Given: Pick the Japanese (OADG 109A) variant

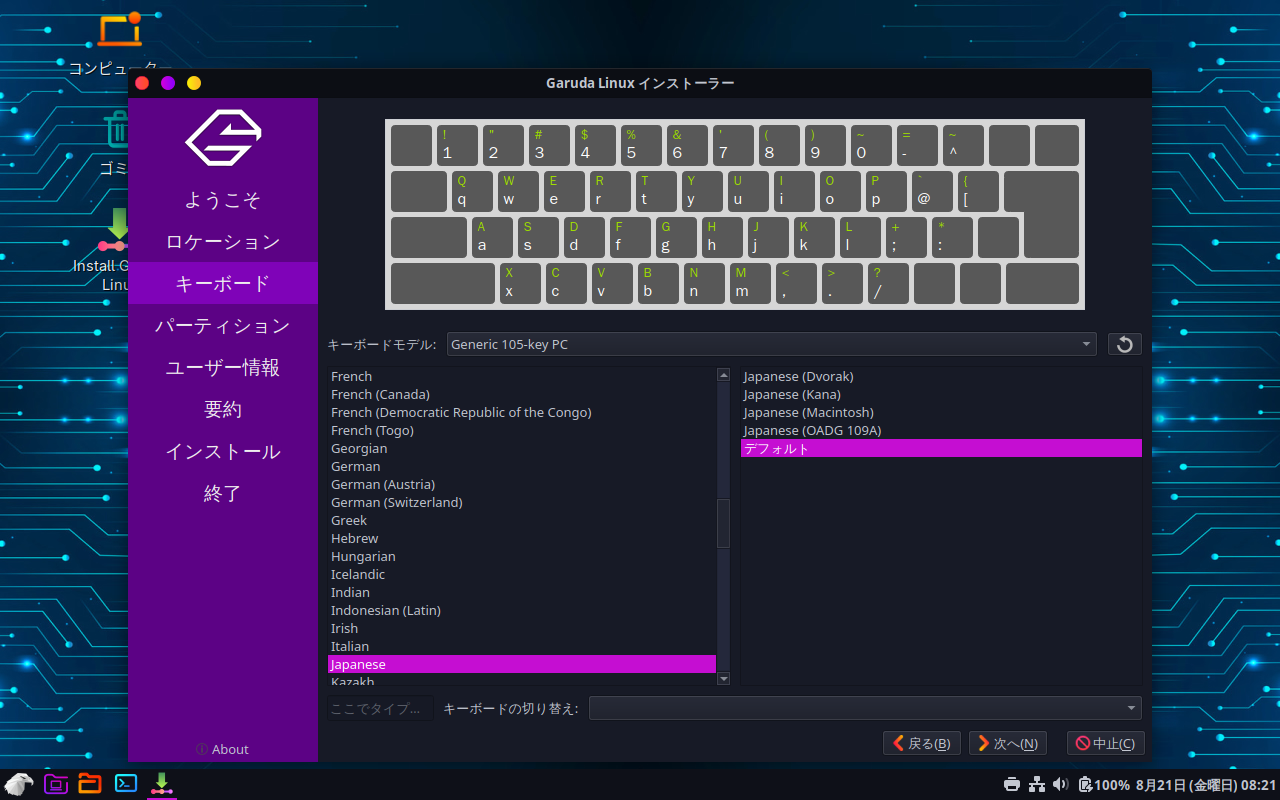Looking at the screenshot, I should 941,430.
